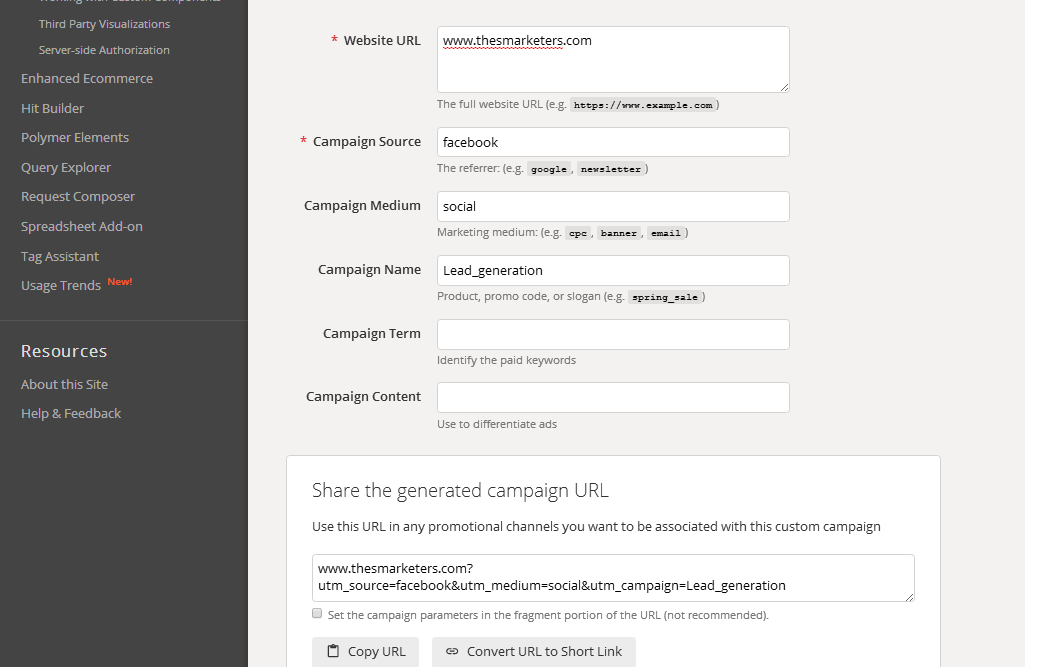The width and height of the screenshot is (1049, 667).
Task: Focus the empty Campaign Term field
Action: [x=613, y=335]
